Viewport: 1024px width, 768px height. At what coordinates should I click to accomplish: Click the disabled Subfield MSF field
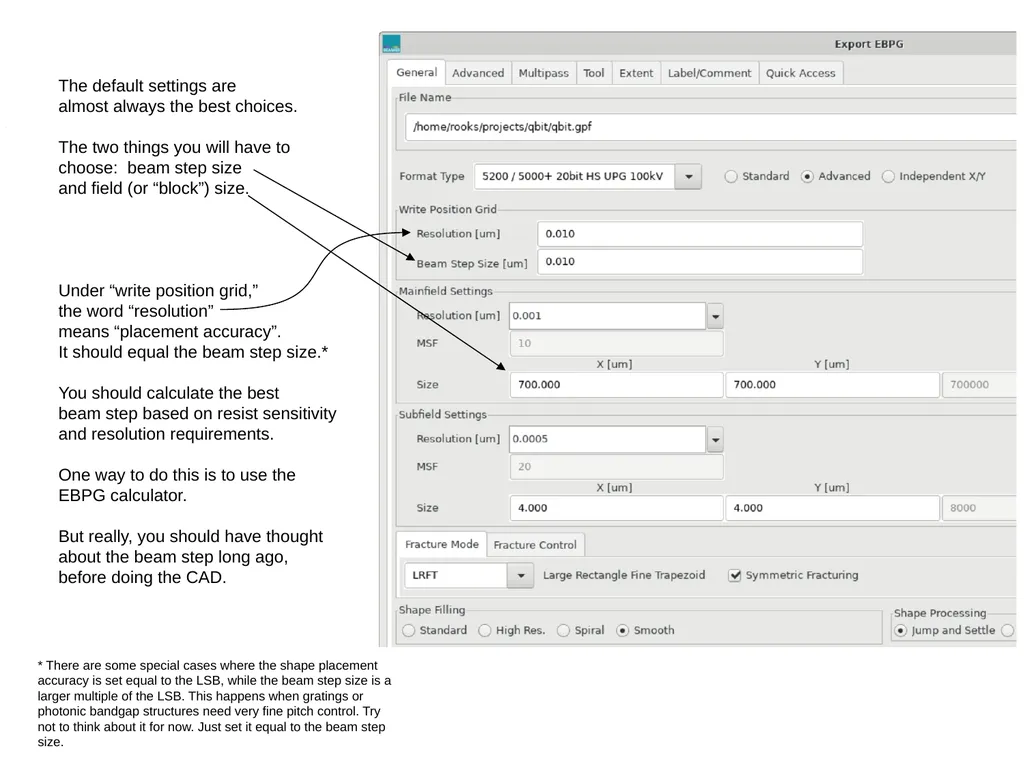tap(616, 467)
